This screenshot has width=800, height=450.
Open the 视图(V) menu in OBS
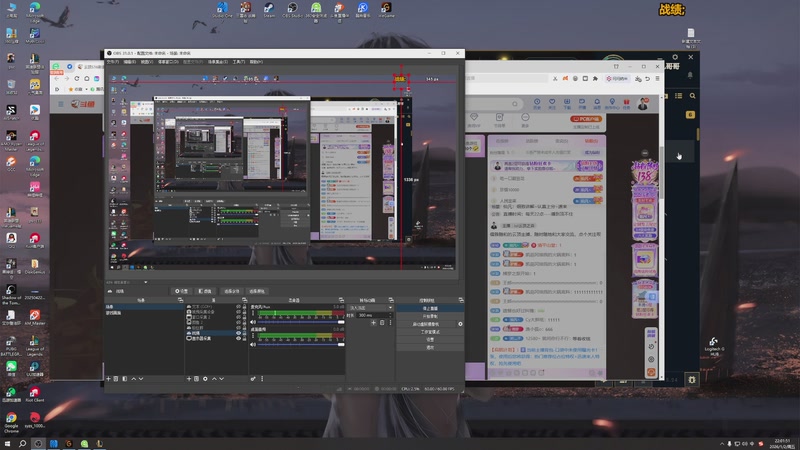(x=147, y=62)
